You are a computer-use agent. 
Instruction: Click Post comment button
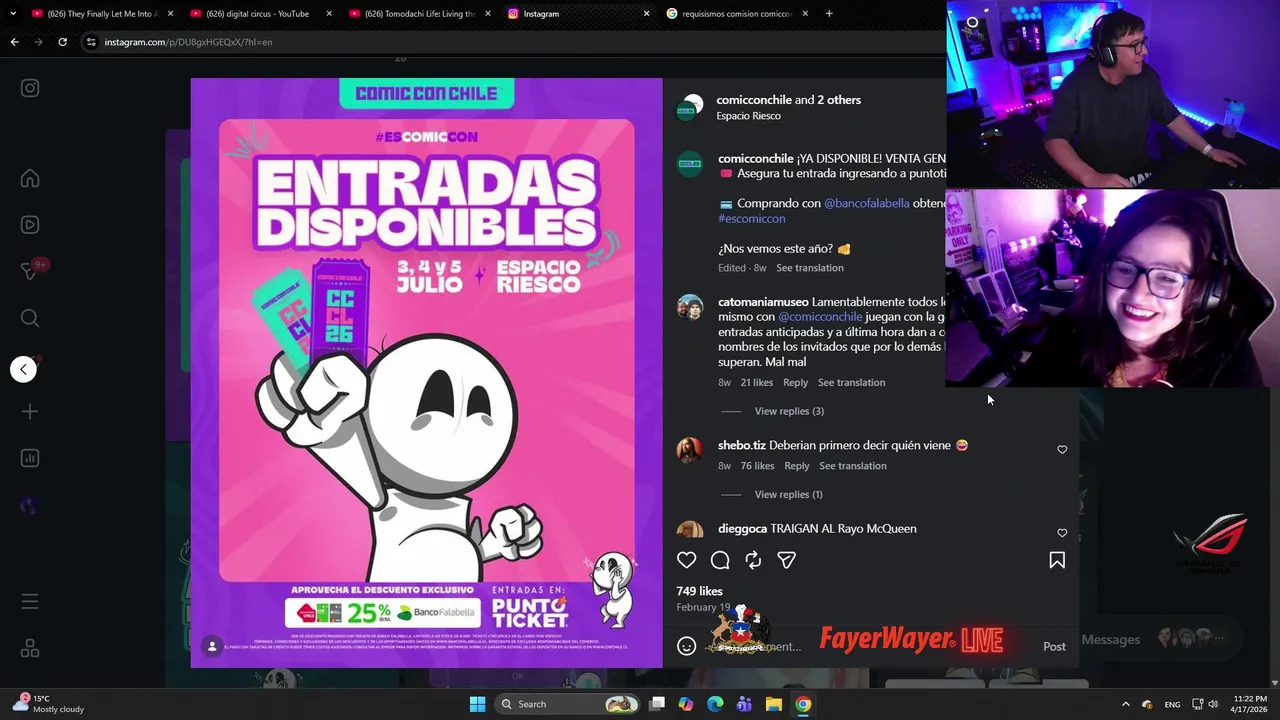pos(1054,646)
